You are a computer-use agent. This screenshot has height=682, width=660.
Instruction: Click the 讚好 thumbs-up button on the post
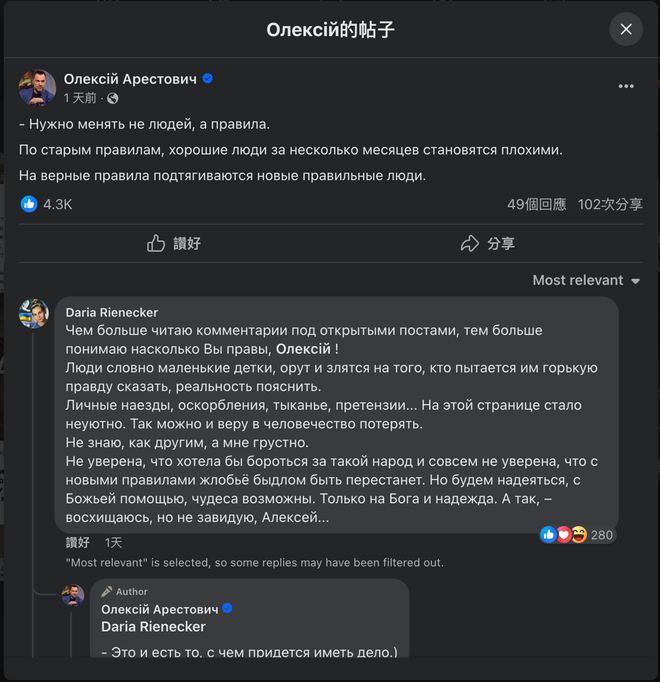[x=174, y=243]
